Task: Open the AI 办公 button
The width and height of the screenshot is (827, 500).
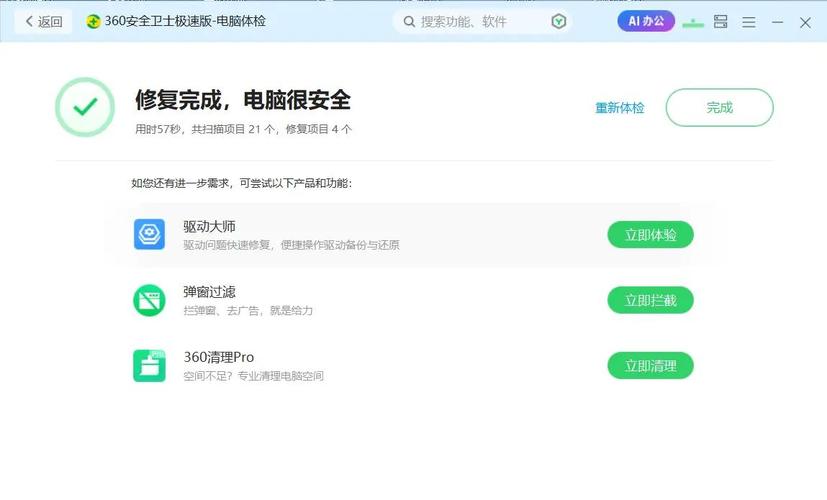Action: point(646,21)
